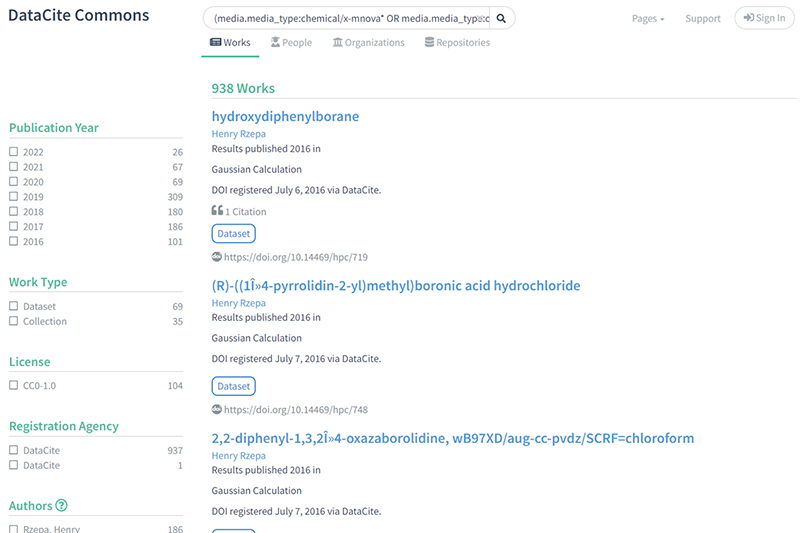
Task: Enable the Dataset work type filter
Action: point(14,307)
